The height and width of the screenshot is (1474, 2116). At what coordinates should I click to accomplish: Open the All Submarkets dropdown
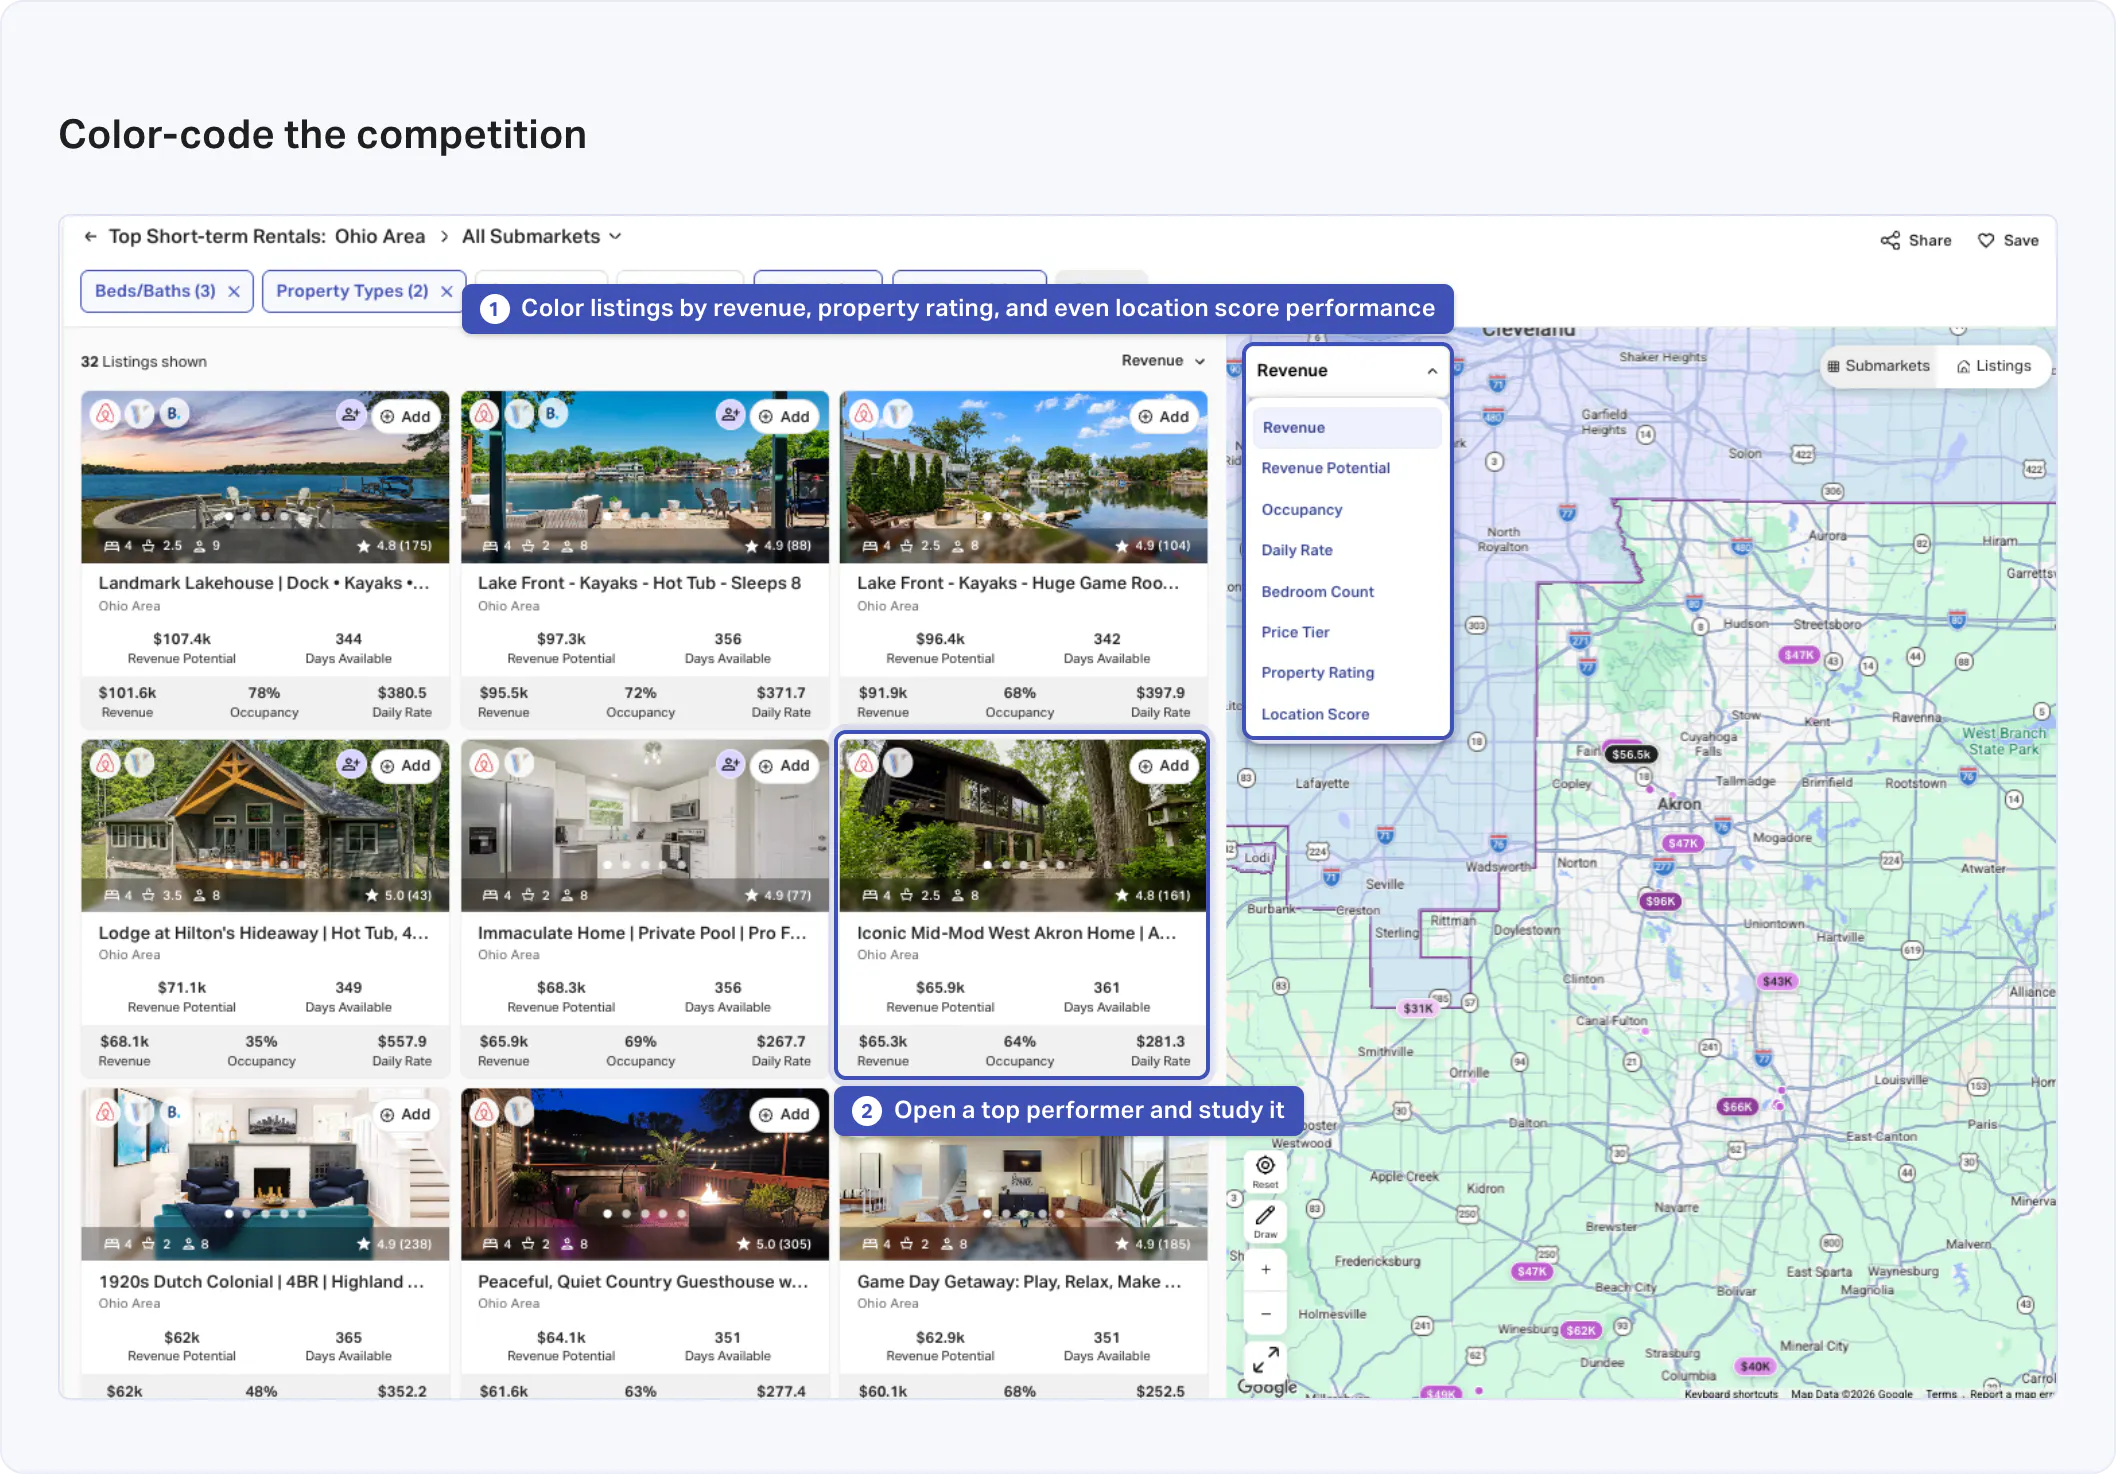click(541, 237)
